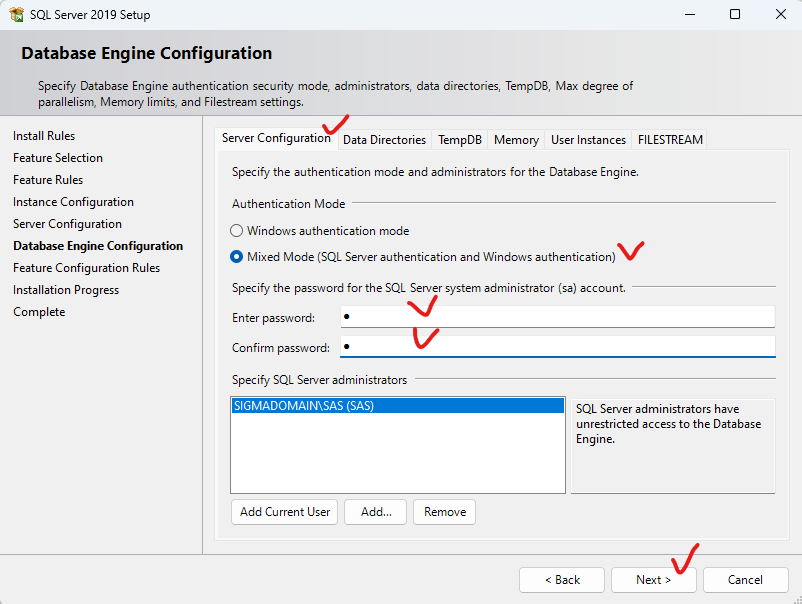Select Windows authentication mode radio button
The image size is (802, 604).
(236, 231)
